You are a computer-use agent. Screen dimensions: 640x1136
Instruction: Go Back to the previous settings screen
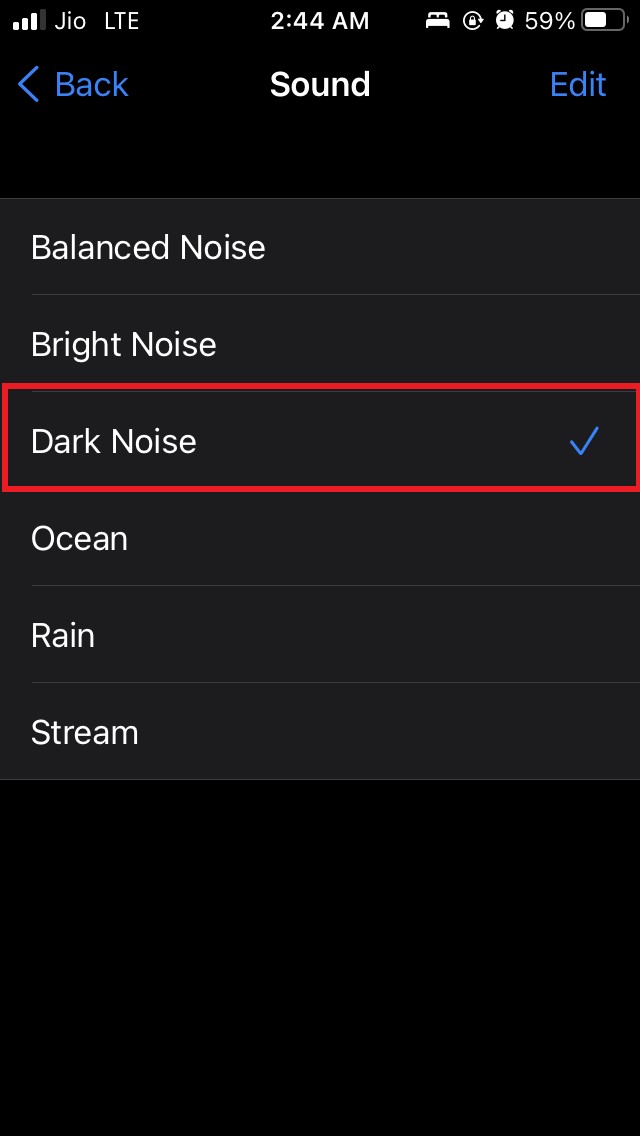click(71, 85)
